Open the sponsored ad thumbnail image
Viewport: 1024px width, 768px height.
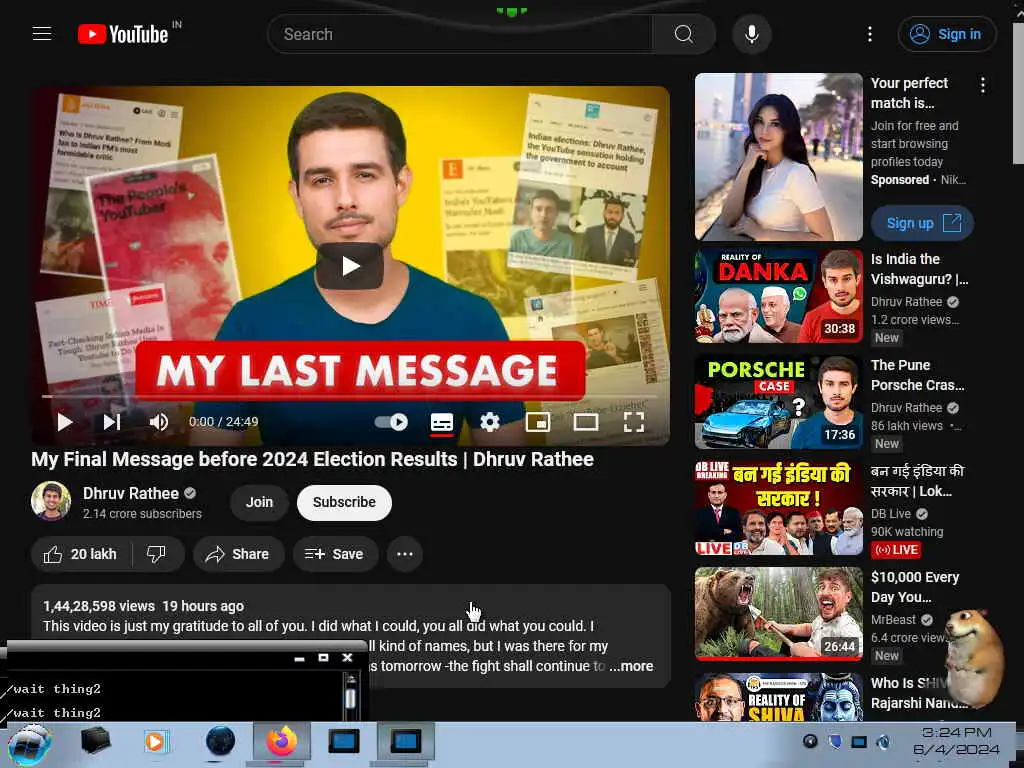tap(778, 157)
